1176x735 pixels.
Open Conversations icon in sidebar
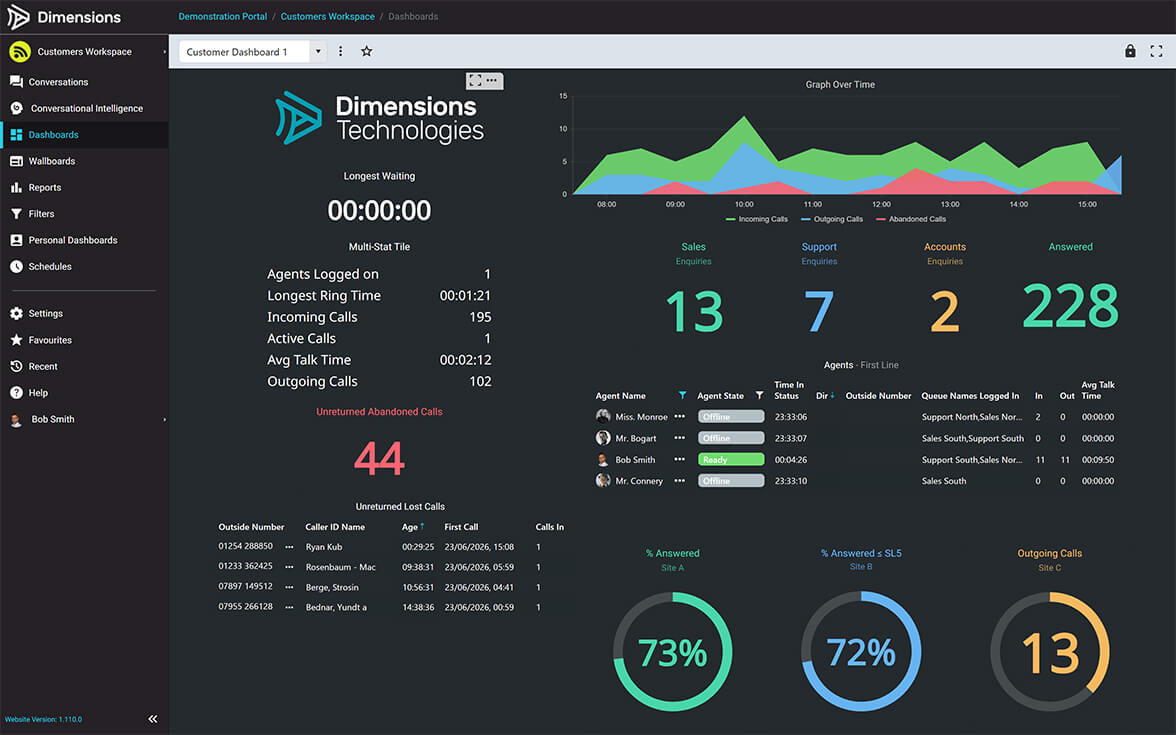[16, 82]
